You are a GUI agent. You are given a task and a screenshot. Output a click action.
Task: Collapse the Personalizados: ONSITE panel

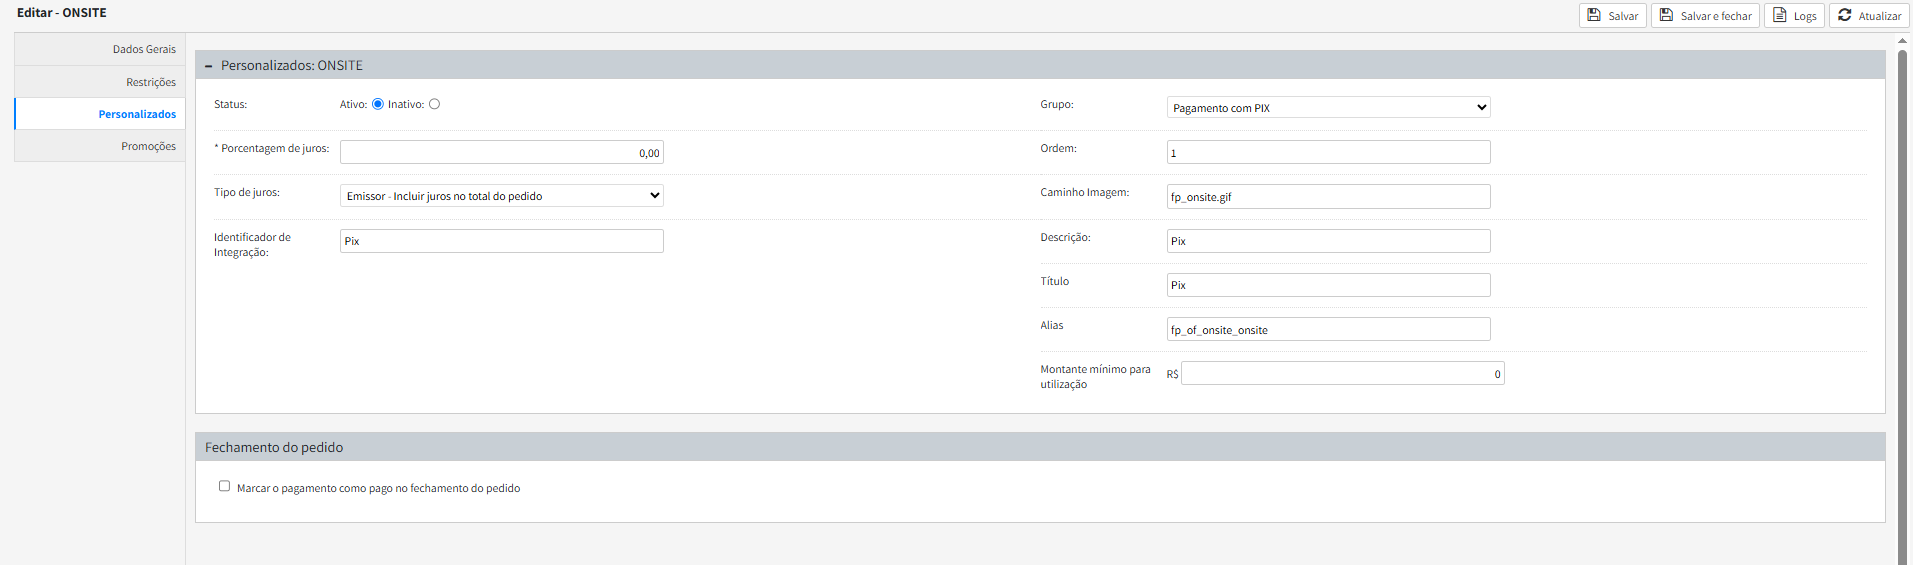(208, 66)
